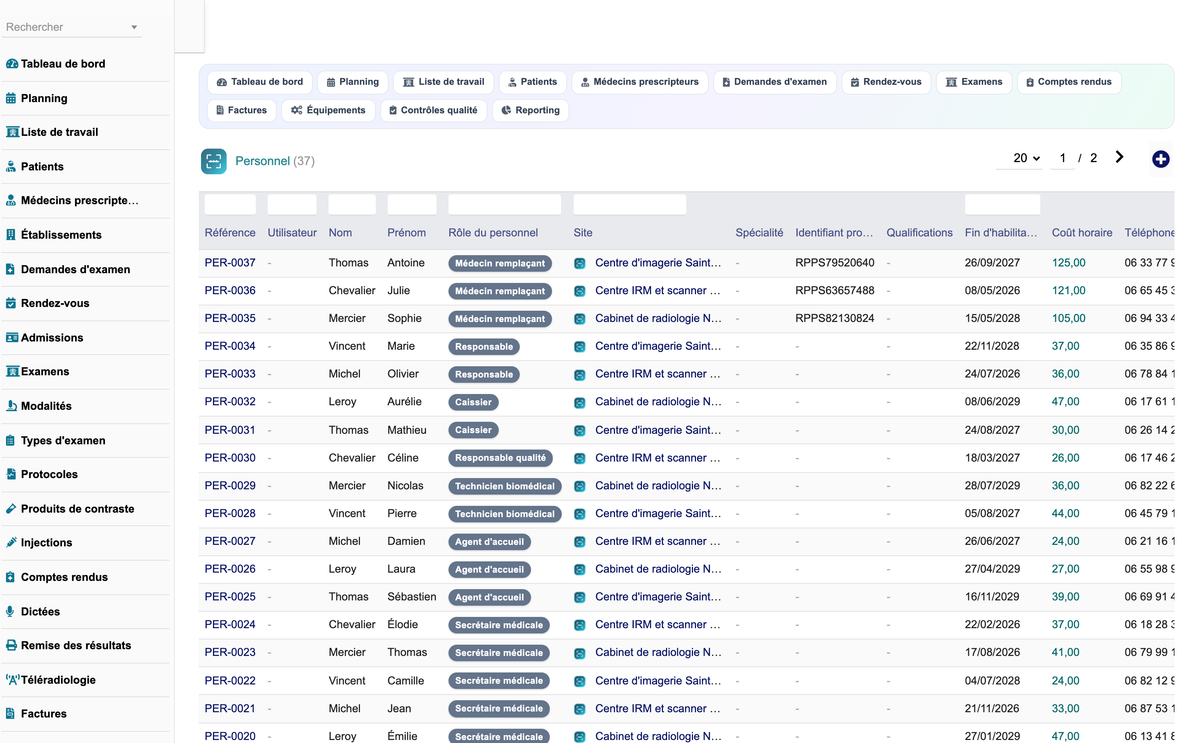Image resolution: width=1200 pixels, height=743 pixels.
Task: Click Référence filter input
Action: coord(230,205)
